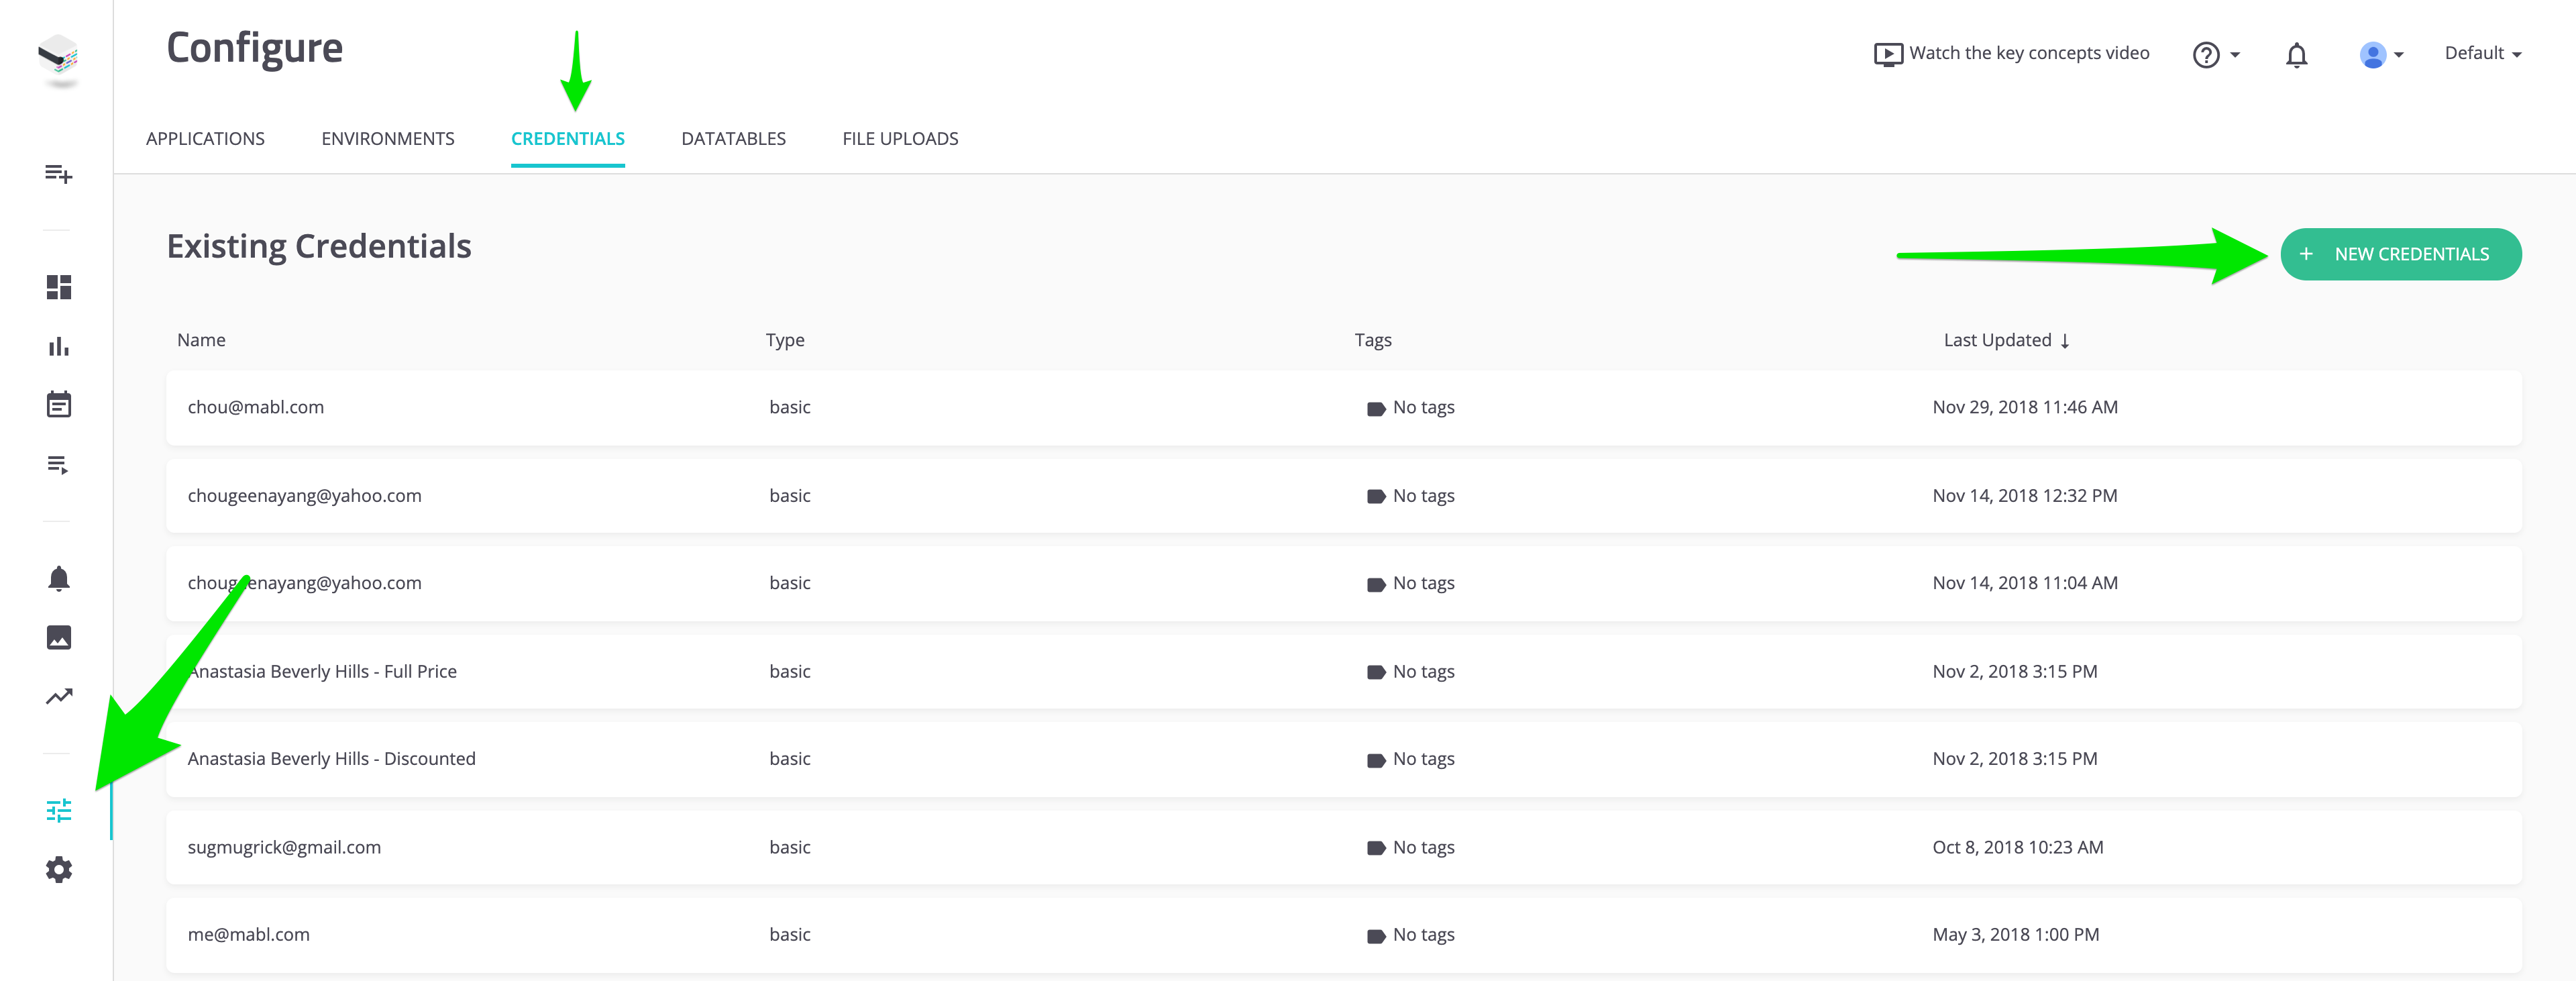The height and width of the screenshot is (981, 2576).
Task: Open the chou@mabl.com credentials row
Action: (x=256, y=407)
